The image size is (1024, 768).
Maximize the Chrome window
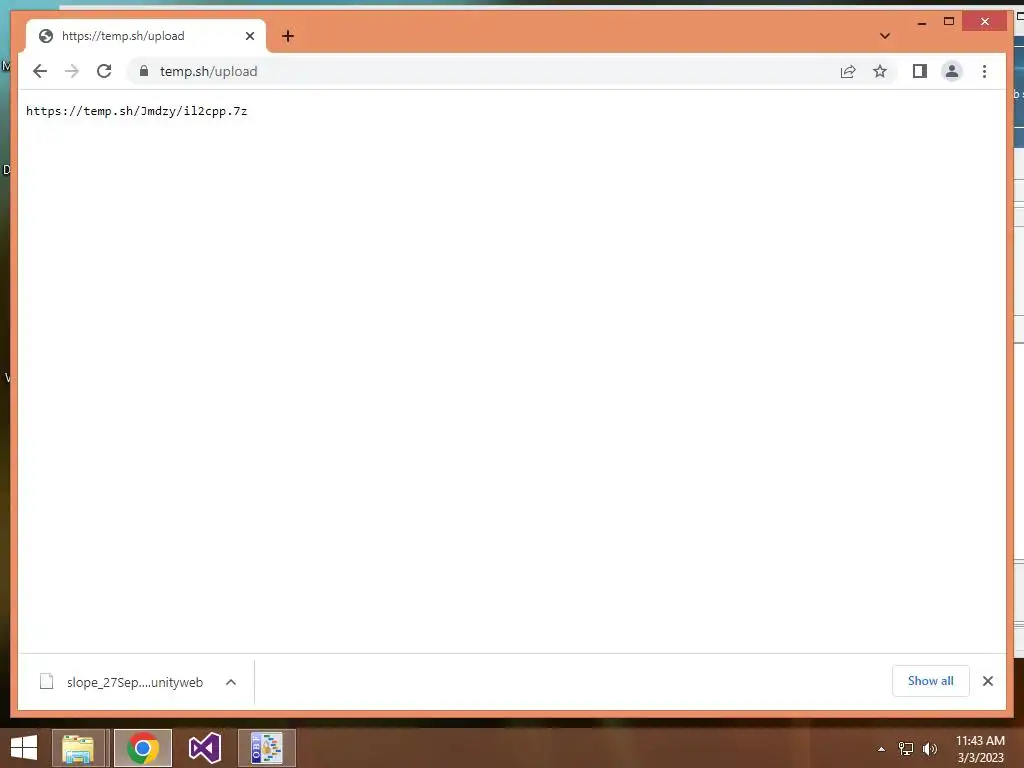click(949, 22)
